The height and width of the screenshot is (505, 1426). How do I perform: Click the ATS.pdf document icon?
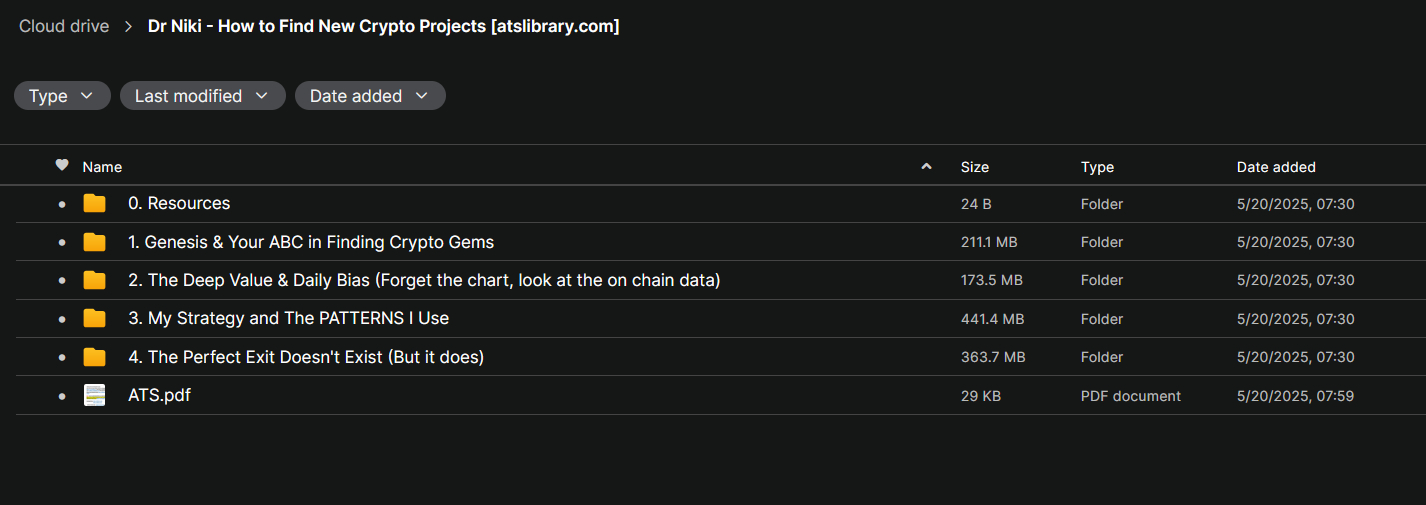click(94, 396)
